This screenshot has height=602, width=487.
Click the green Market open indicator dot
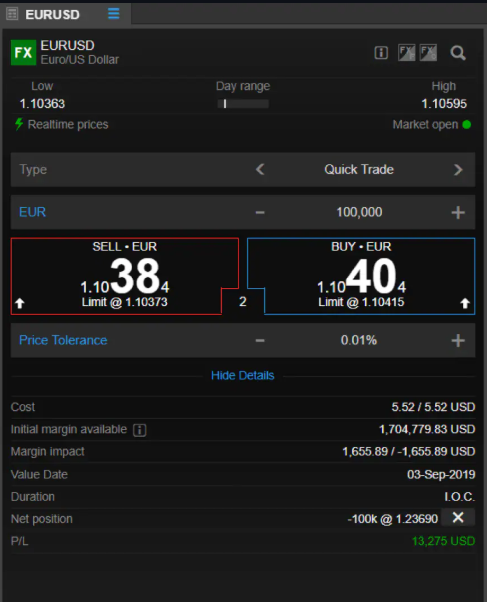(467, 124)
